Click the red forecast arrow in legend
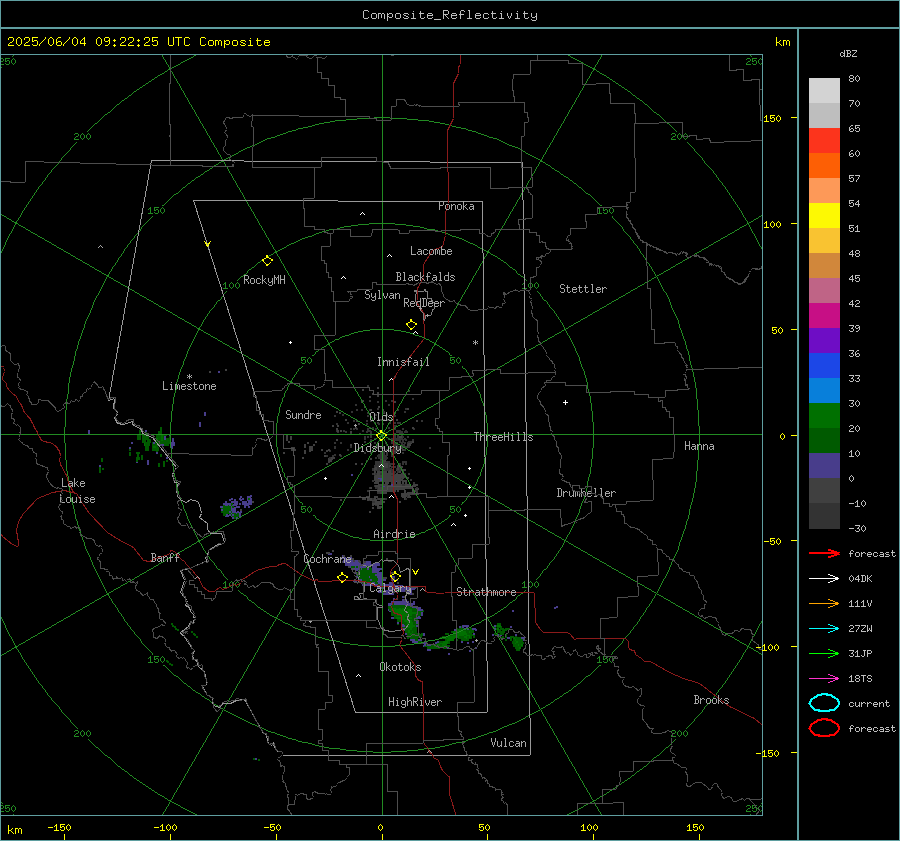The width and height of the screenshot is (900, 841). [824, 553]
